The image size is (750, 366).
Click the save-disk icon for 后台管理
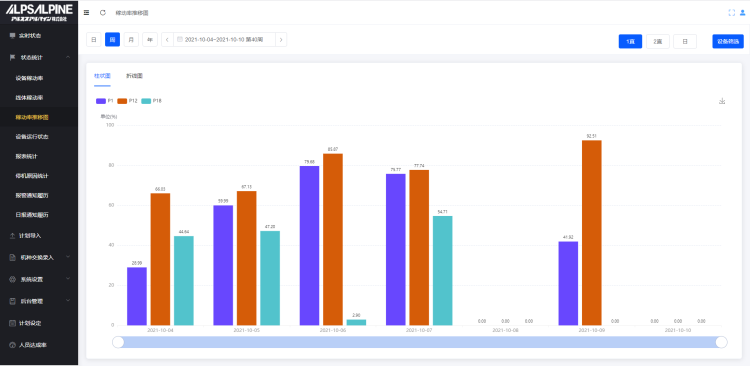(12, 301)
